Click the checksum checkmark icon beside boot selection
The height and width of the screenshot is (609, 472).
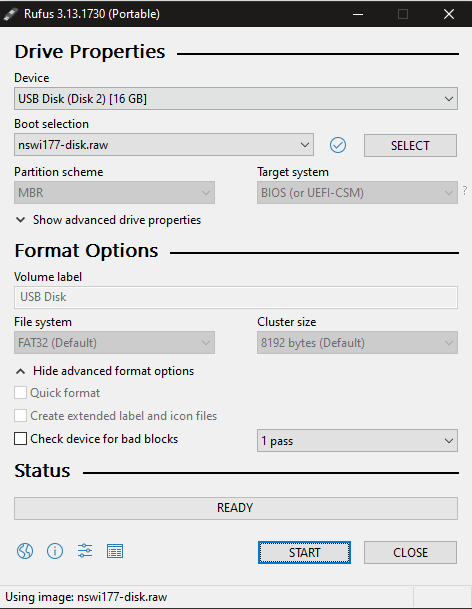[x=338, y=145]
